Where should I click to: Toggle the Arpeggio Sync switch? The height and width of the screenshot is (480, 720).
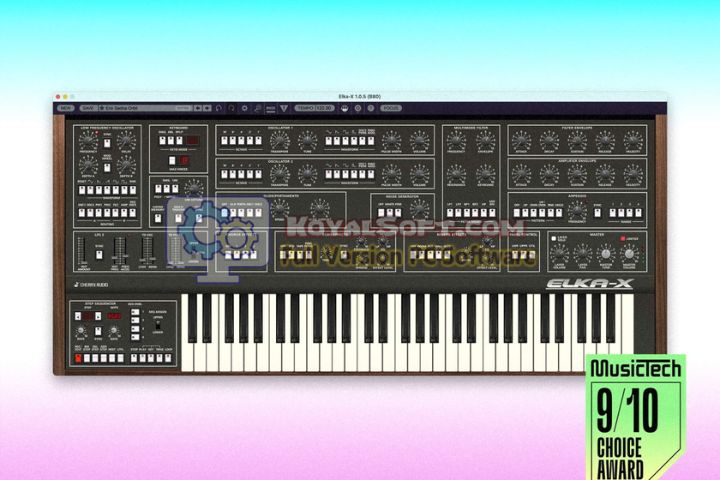[x=597, y=213]
